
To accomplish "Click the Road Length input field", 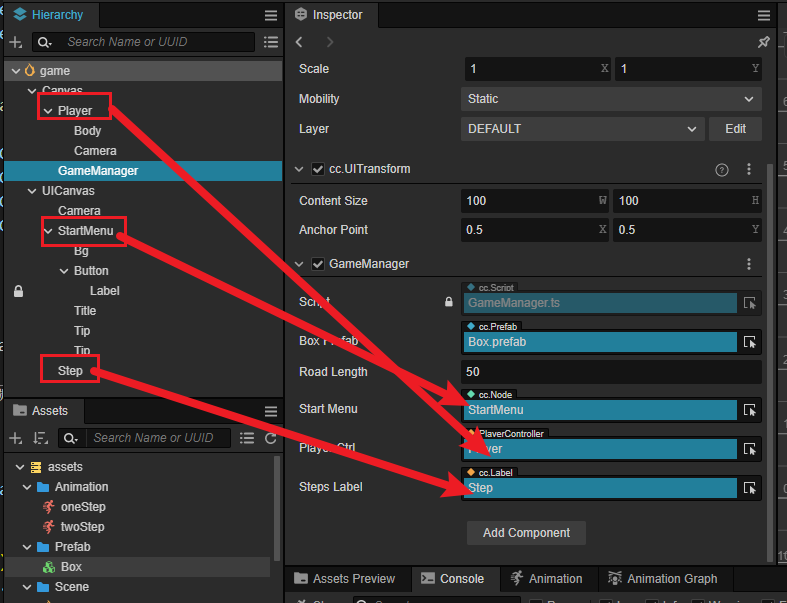I will point(611,372).
